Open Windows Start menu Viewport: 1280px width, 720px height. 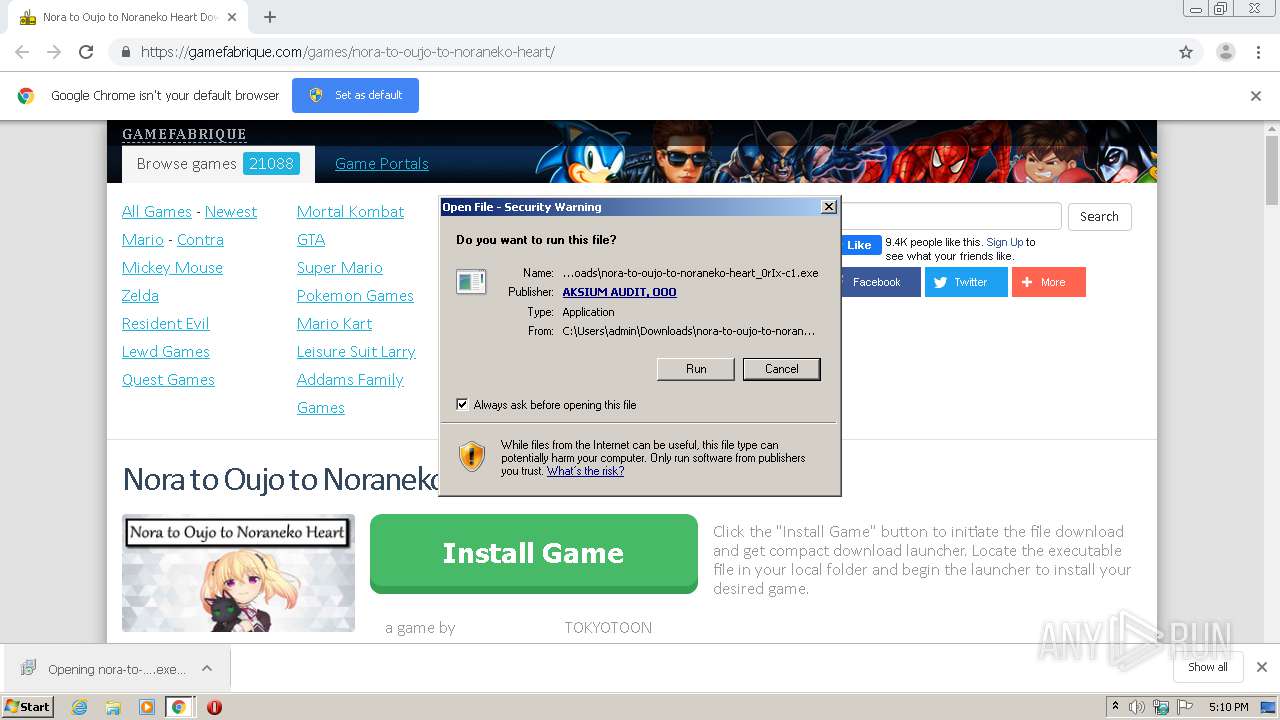28,707
